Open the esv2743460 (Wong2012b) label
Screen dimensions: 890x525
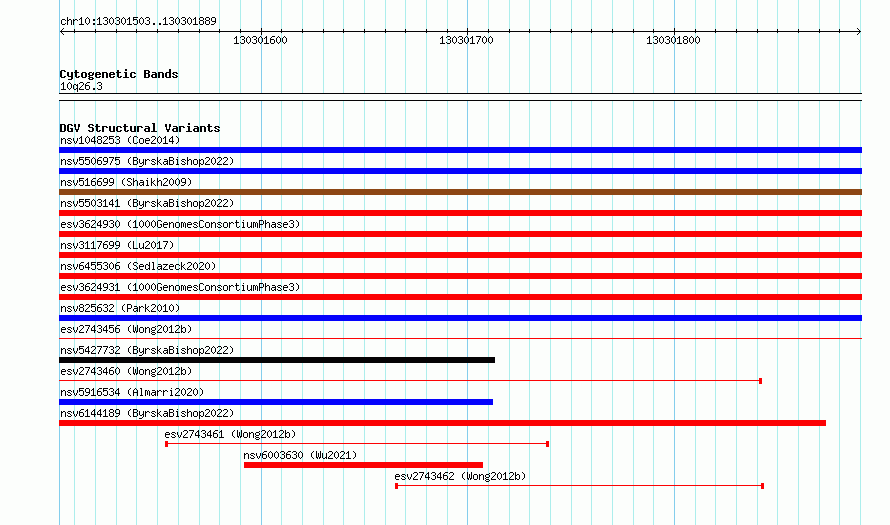[126, 371]
